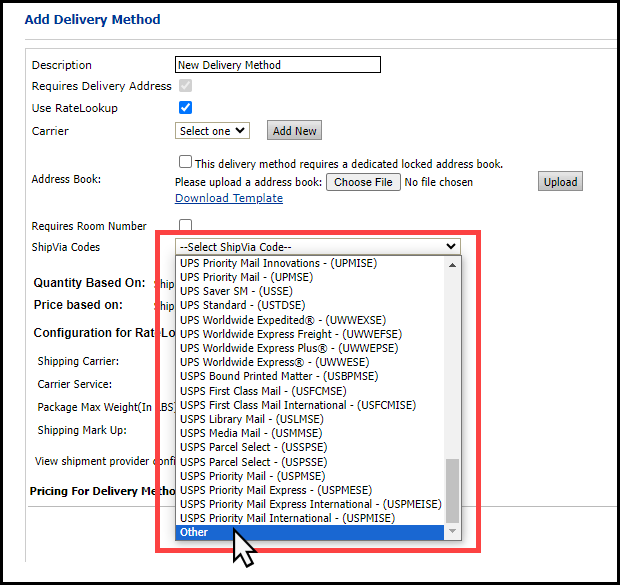Check dedicated locked address book option

coord(185,162)
